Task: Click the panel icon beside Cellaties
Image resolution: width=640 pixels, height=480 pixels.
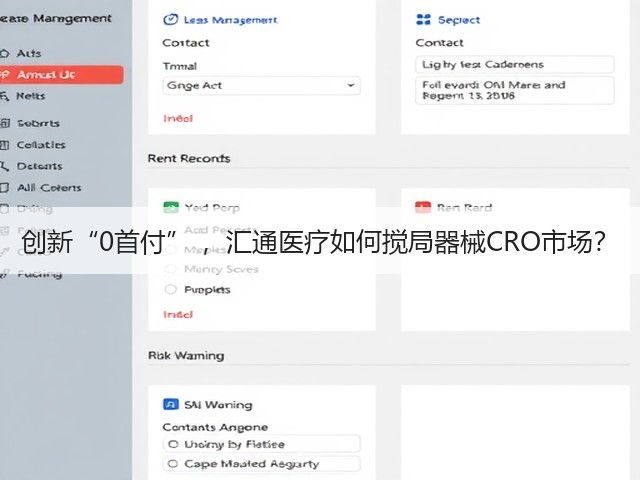Action: [x=4, y=145]
